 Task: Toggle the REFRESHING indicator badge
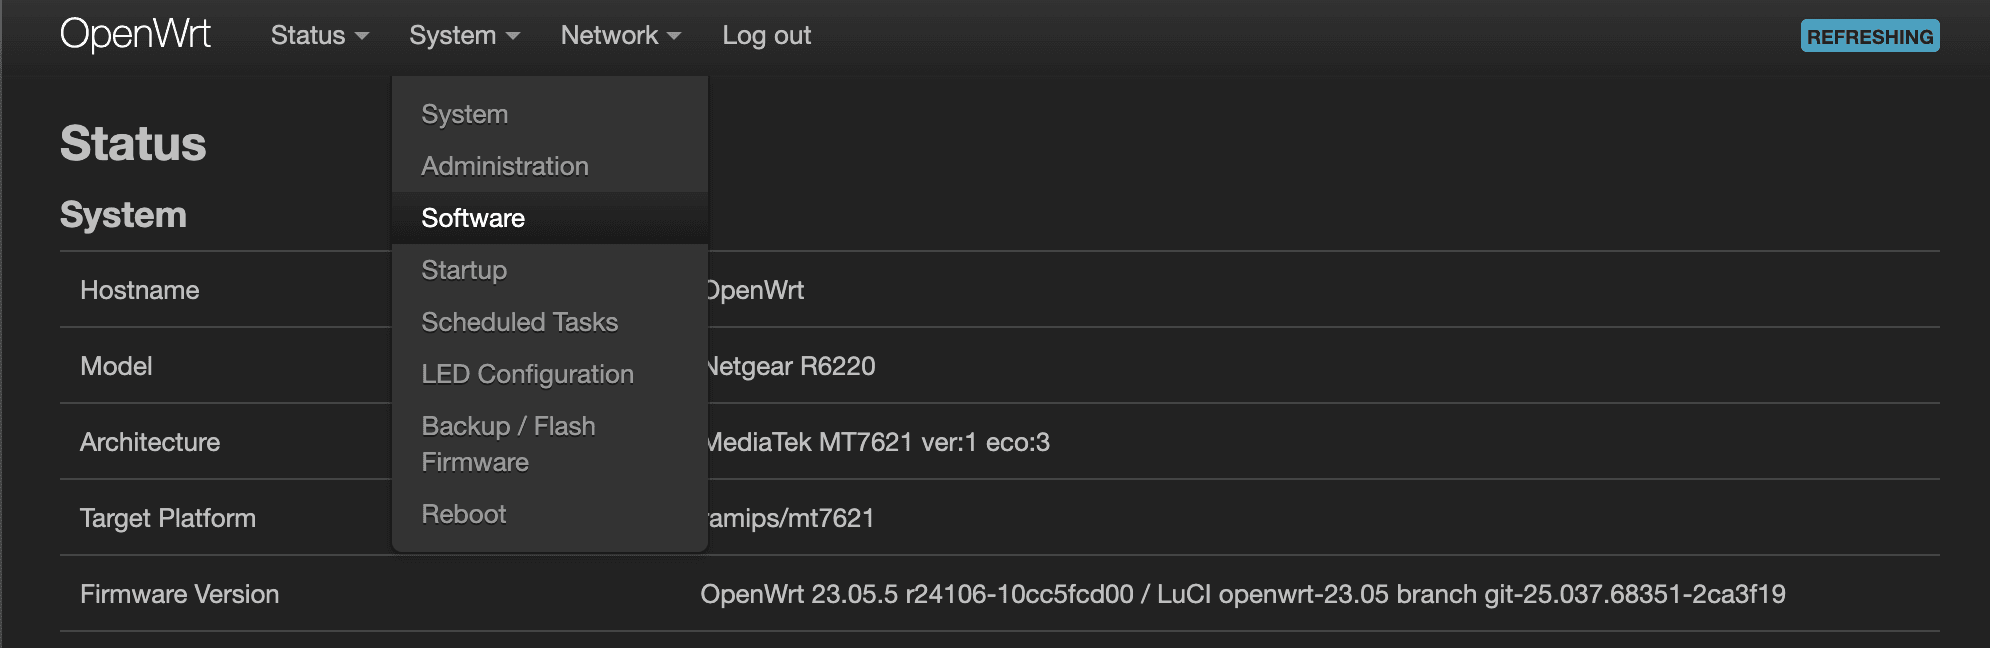tap(1870, 36)
